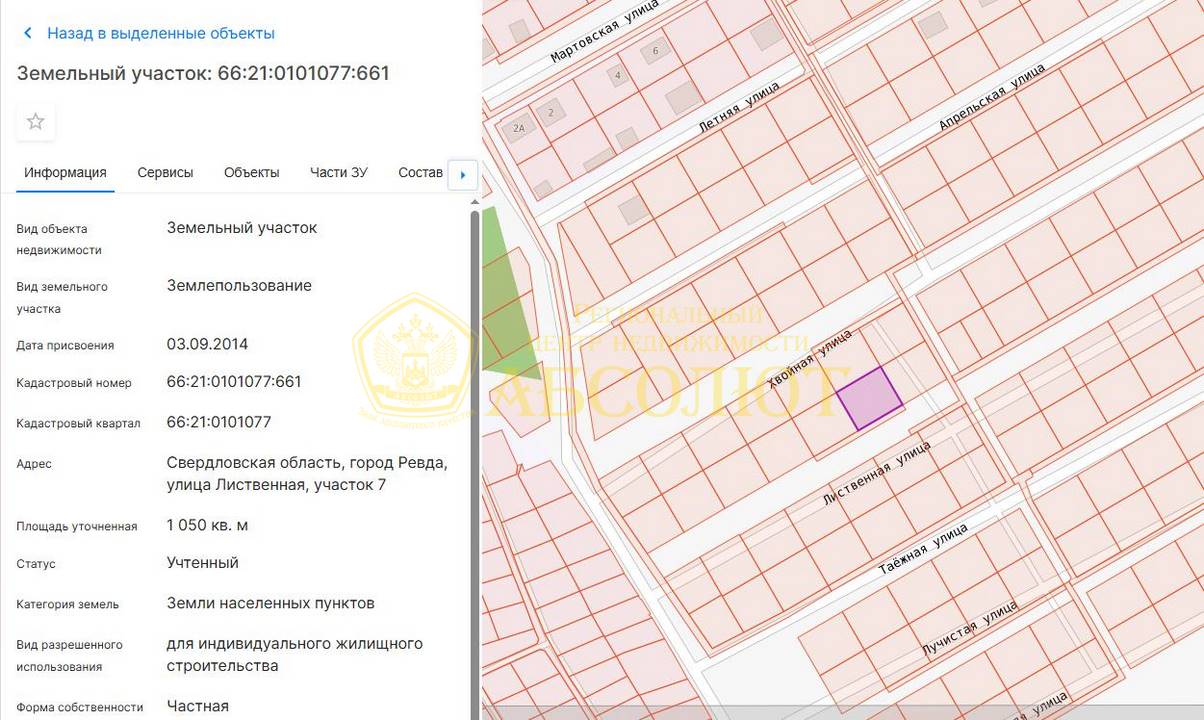Click the back chevron arrow icon

[28, 33]
